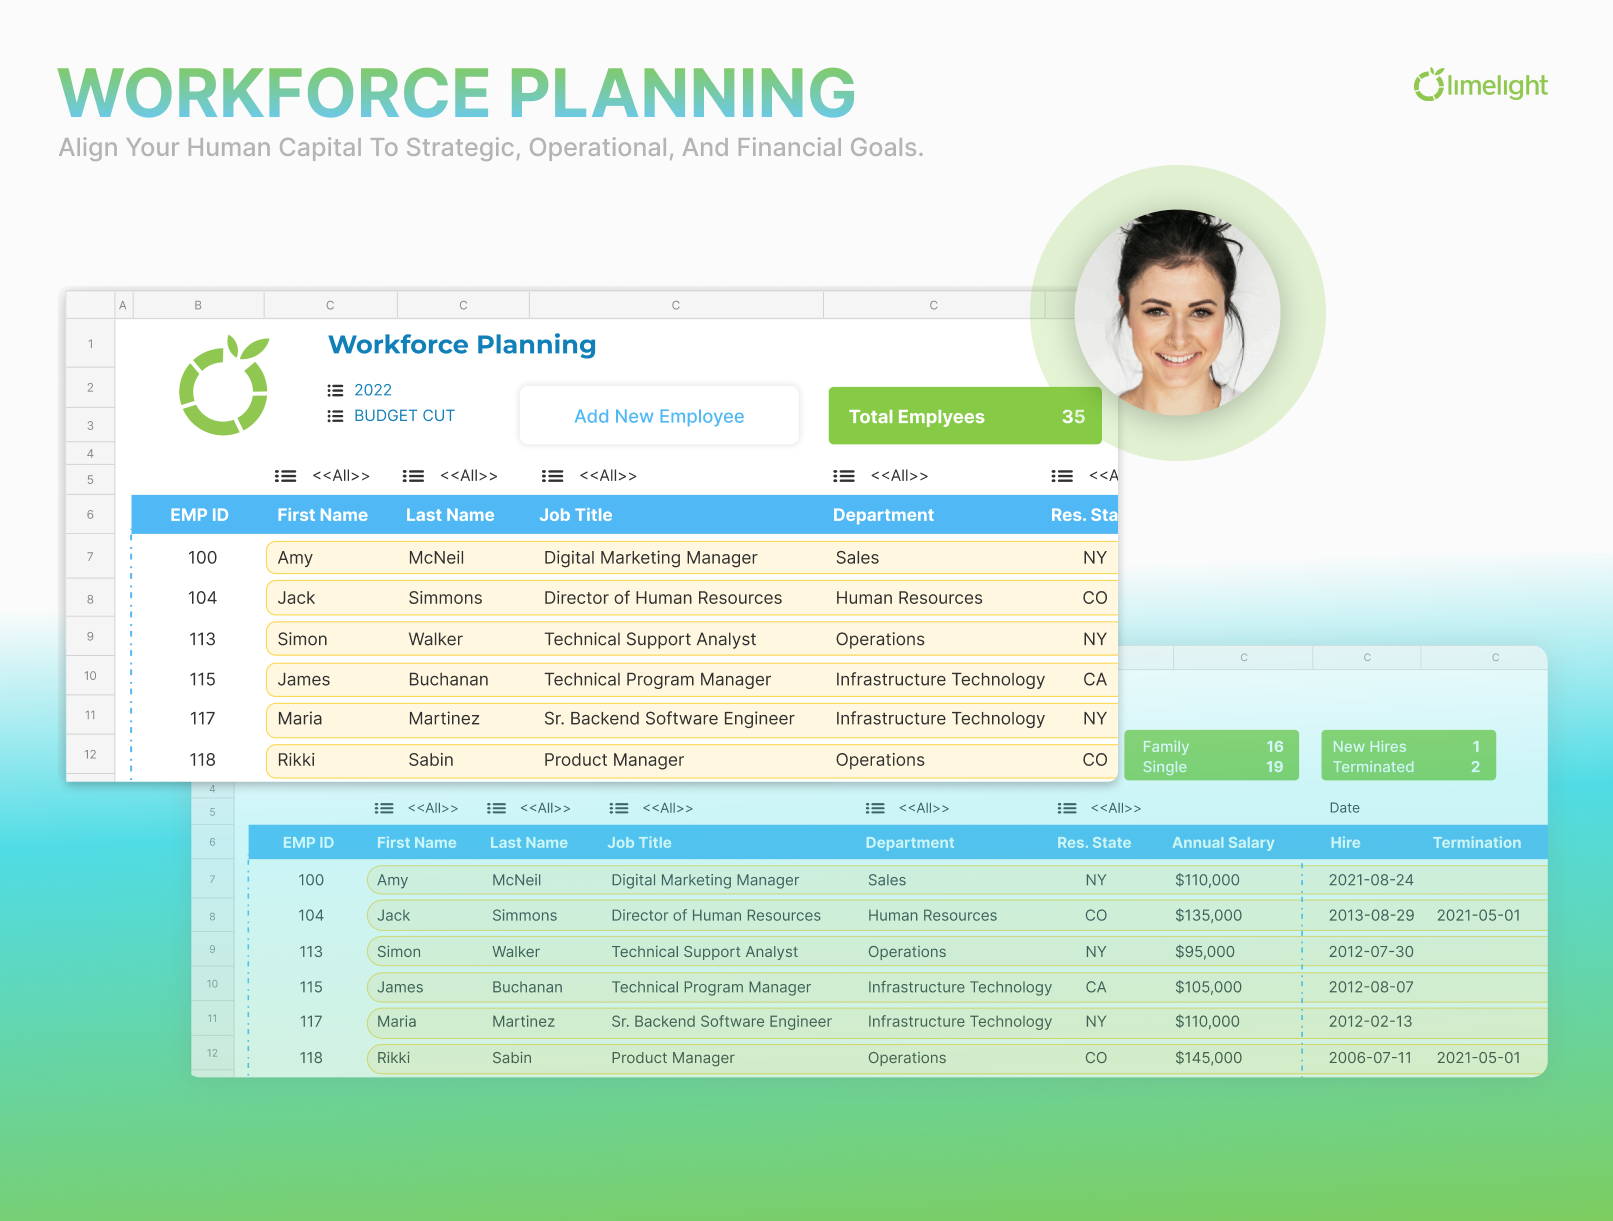
Task: Open the First Name <<All>> filter in the rear spreadsheet
Action: point(433,808)
